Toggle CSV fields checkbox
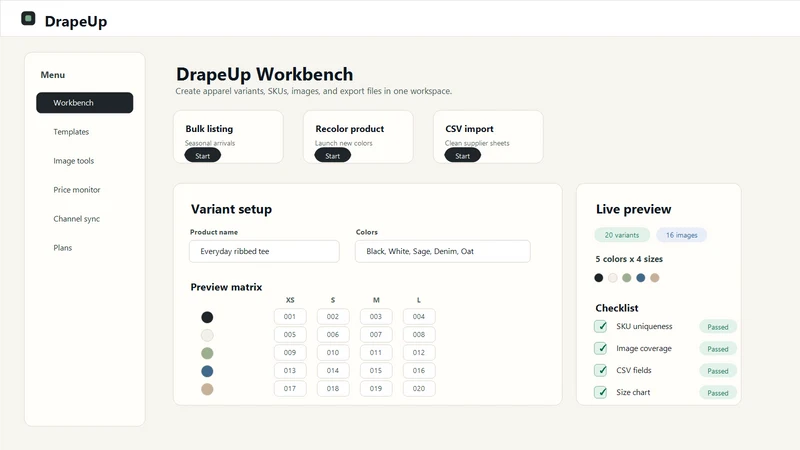The height and width of the screenshot is (450, 800). [x=601, y=370]
